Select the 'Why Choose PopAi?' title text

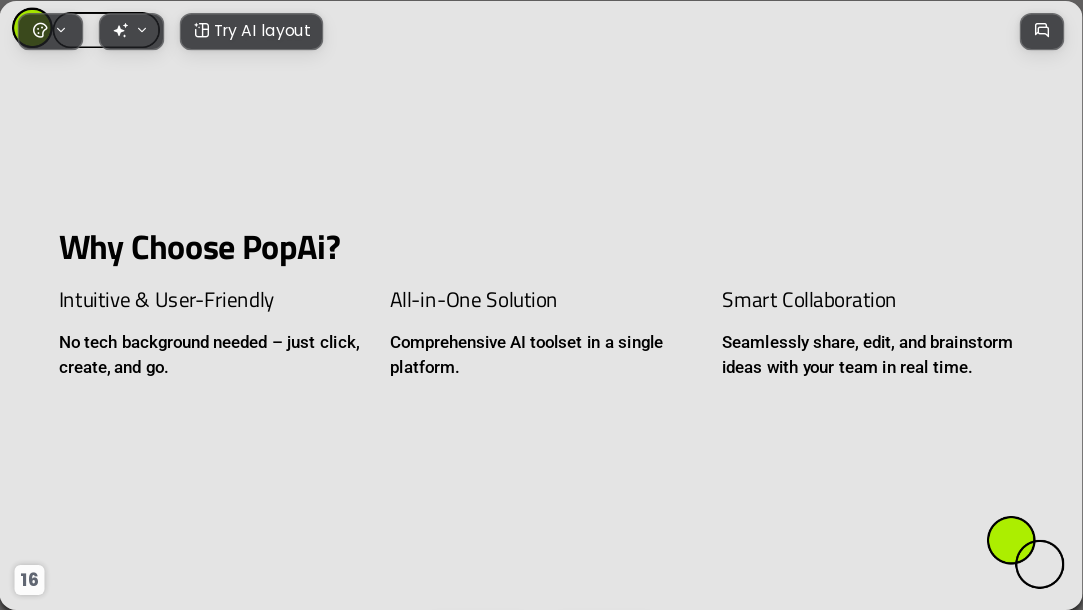[x=200, y=248]
